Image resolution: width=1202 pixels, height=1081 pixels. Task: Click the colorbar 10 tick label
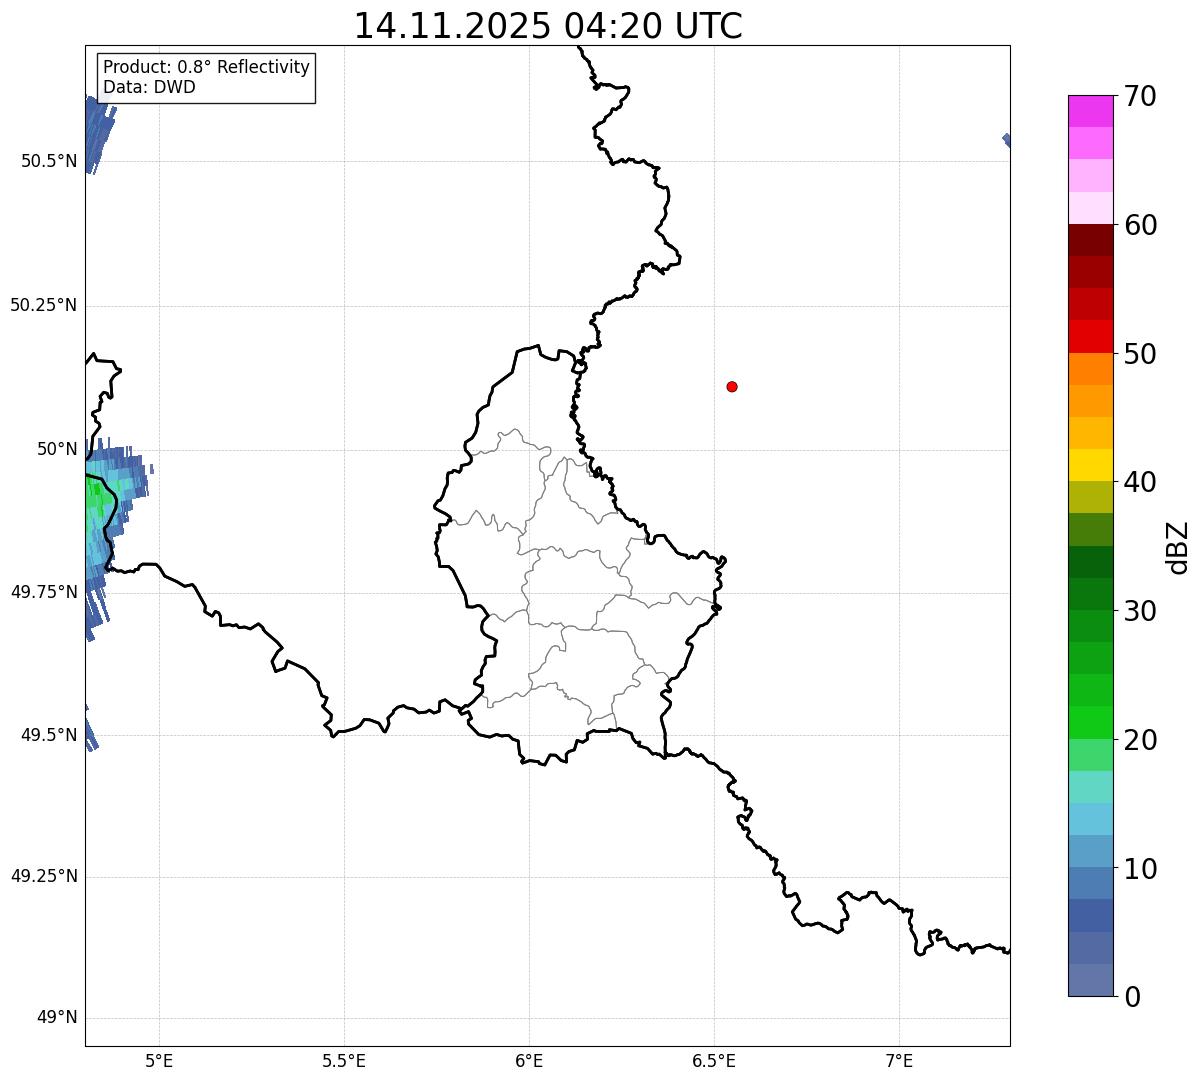(1140, 869)
